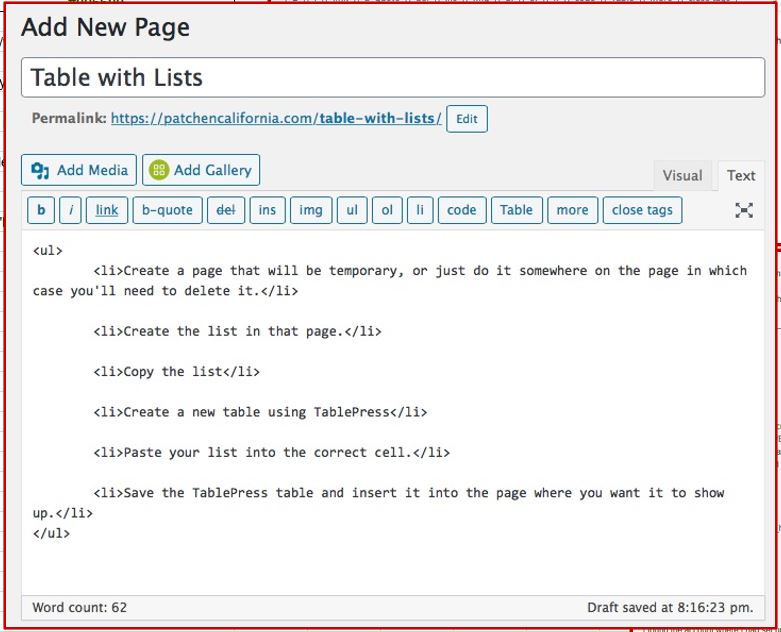
Task: Click the close tags button
Action: 642,210
